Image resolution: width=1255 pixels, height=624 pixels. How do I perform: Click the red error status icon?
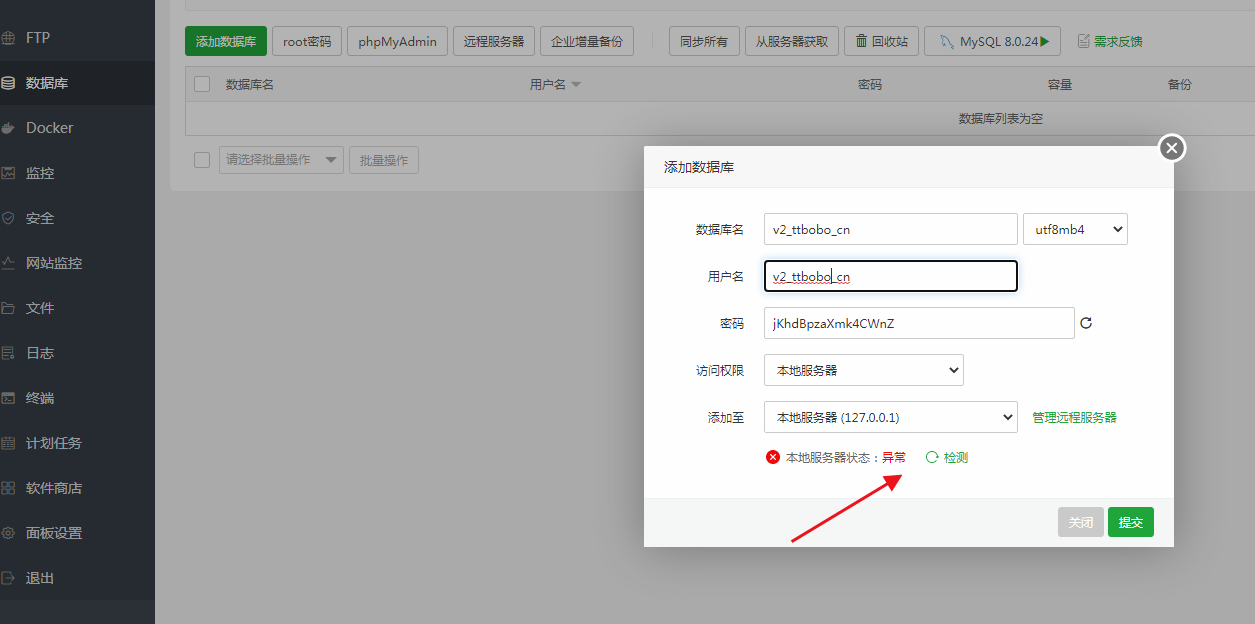click(x=773, y=457)
